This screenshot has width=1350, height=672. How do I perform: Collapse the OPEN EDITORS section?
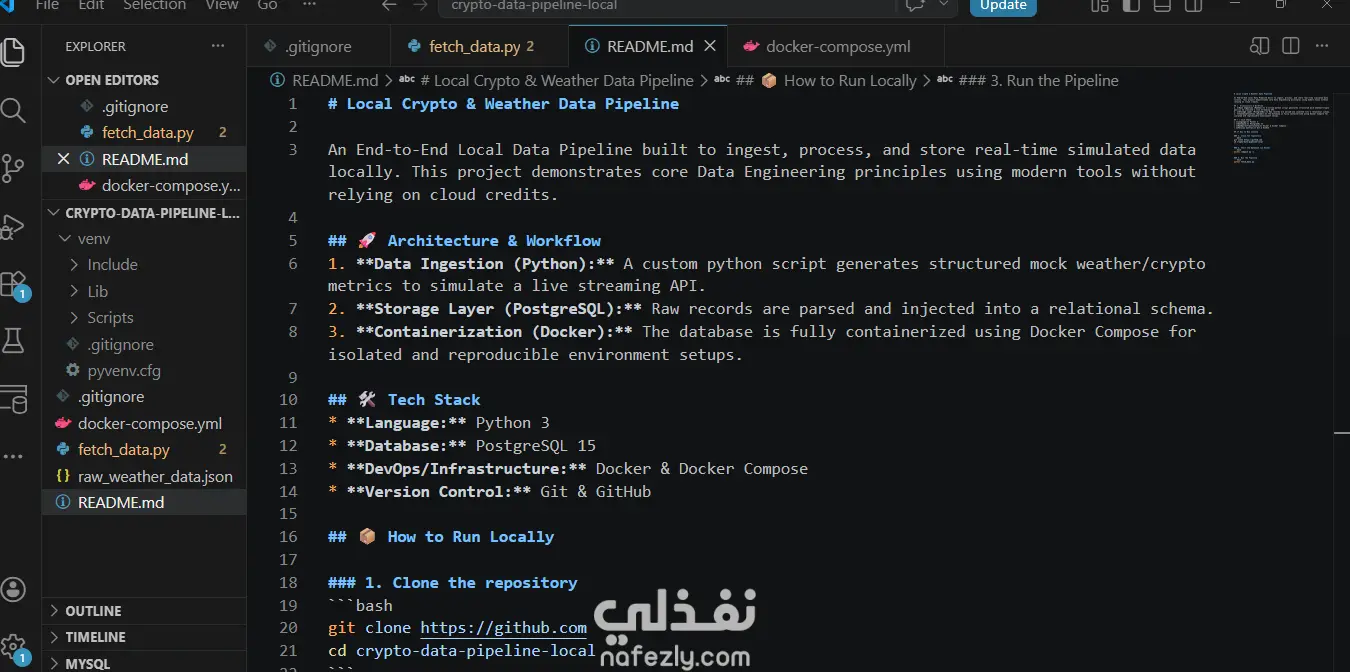pyautogui.click(x=53, y=80)
